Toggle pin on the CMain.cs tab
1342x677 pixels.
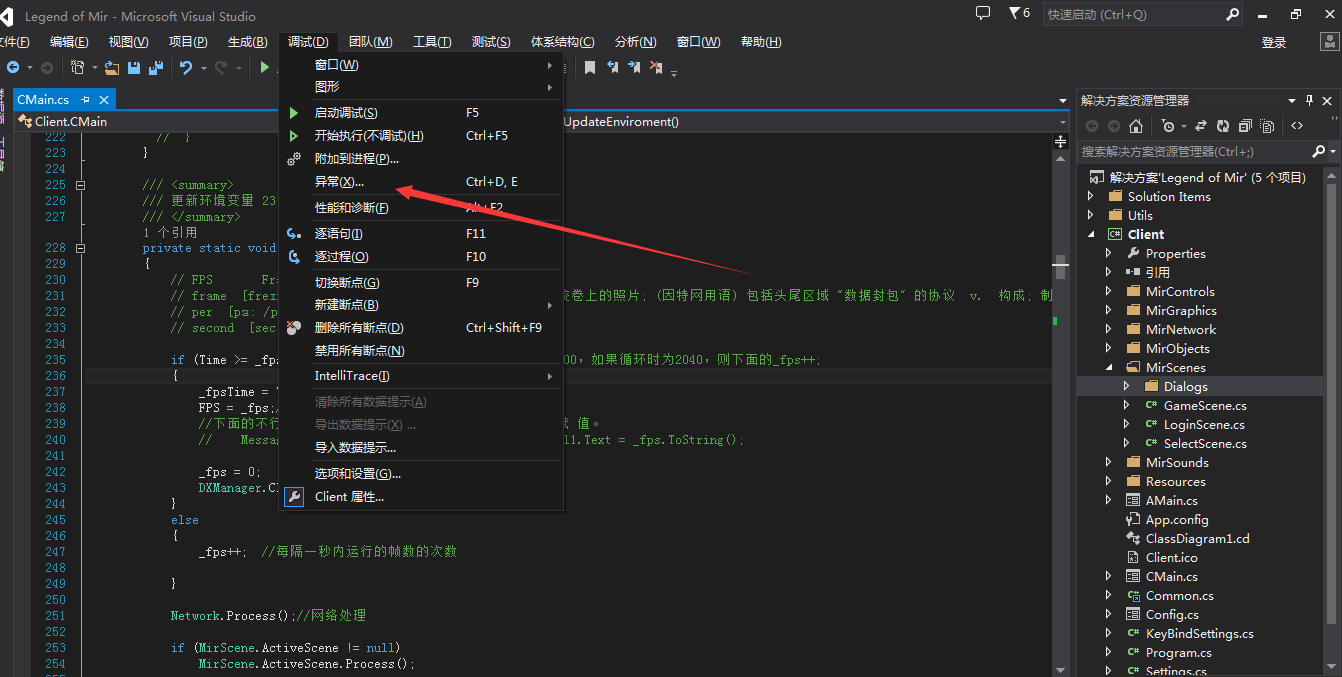85,100
